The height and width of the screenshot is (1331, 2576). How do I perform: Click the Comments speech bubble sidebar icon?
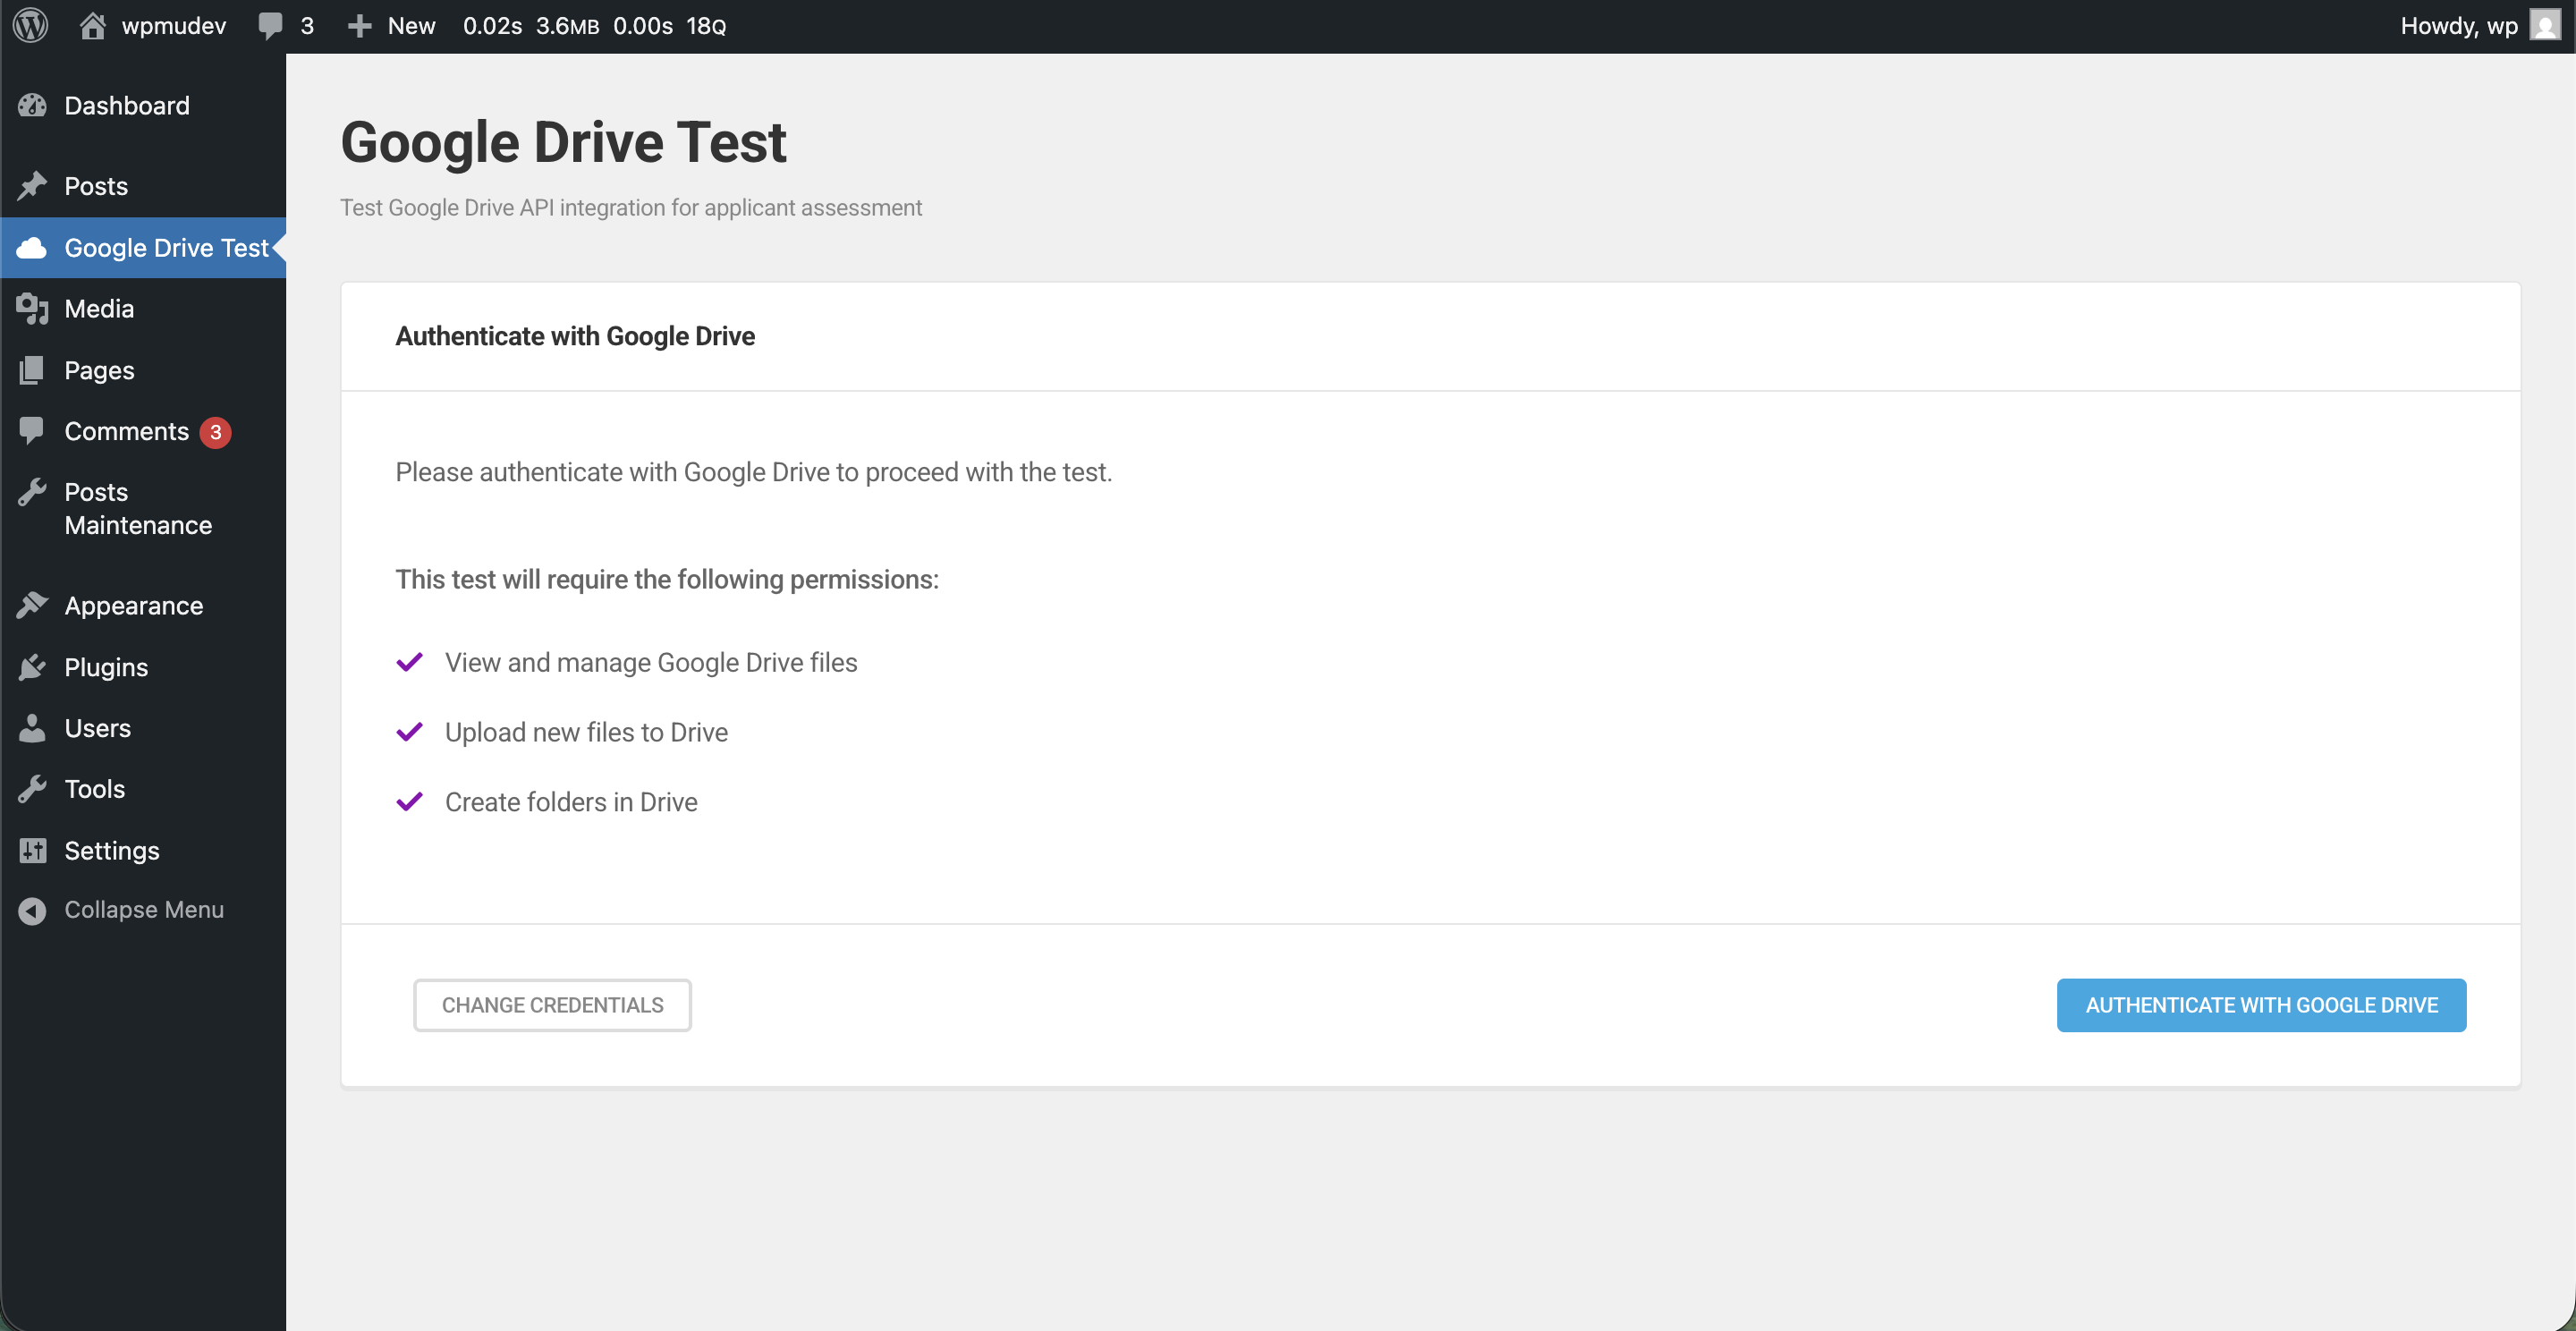32,431
